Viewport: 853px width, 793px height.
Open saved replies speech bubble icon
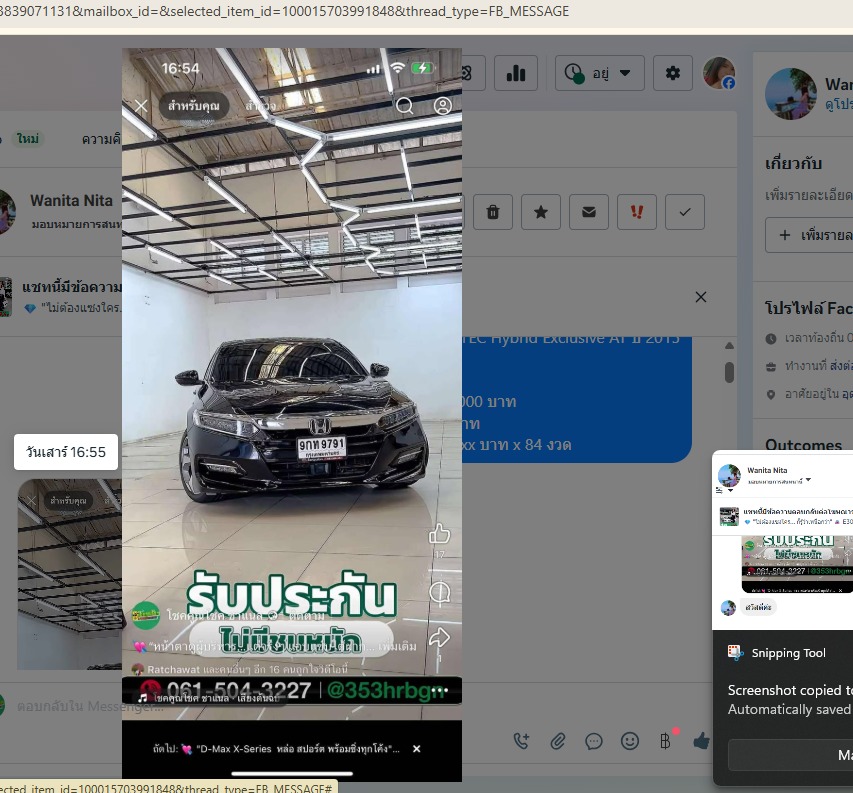(x=594, y=741)
